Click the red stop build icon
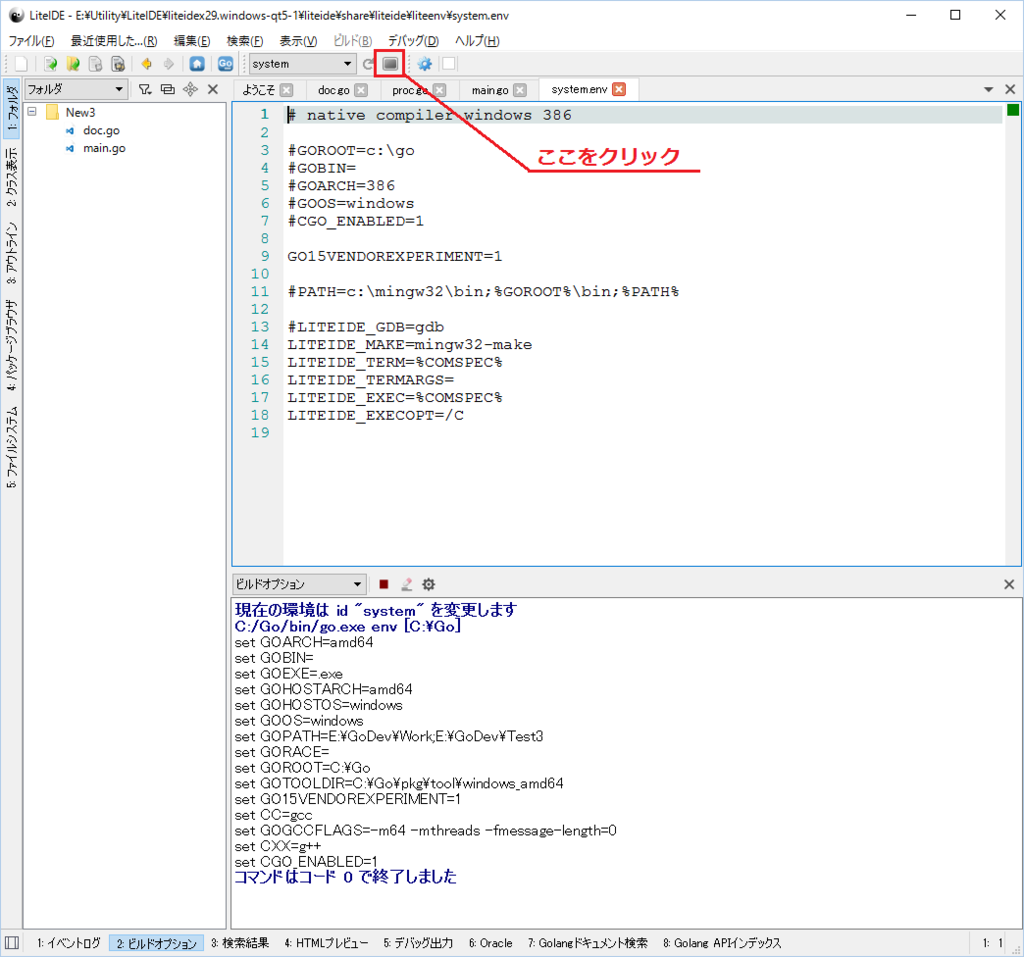1024x957 pixels. click(x=383, y=584)
